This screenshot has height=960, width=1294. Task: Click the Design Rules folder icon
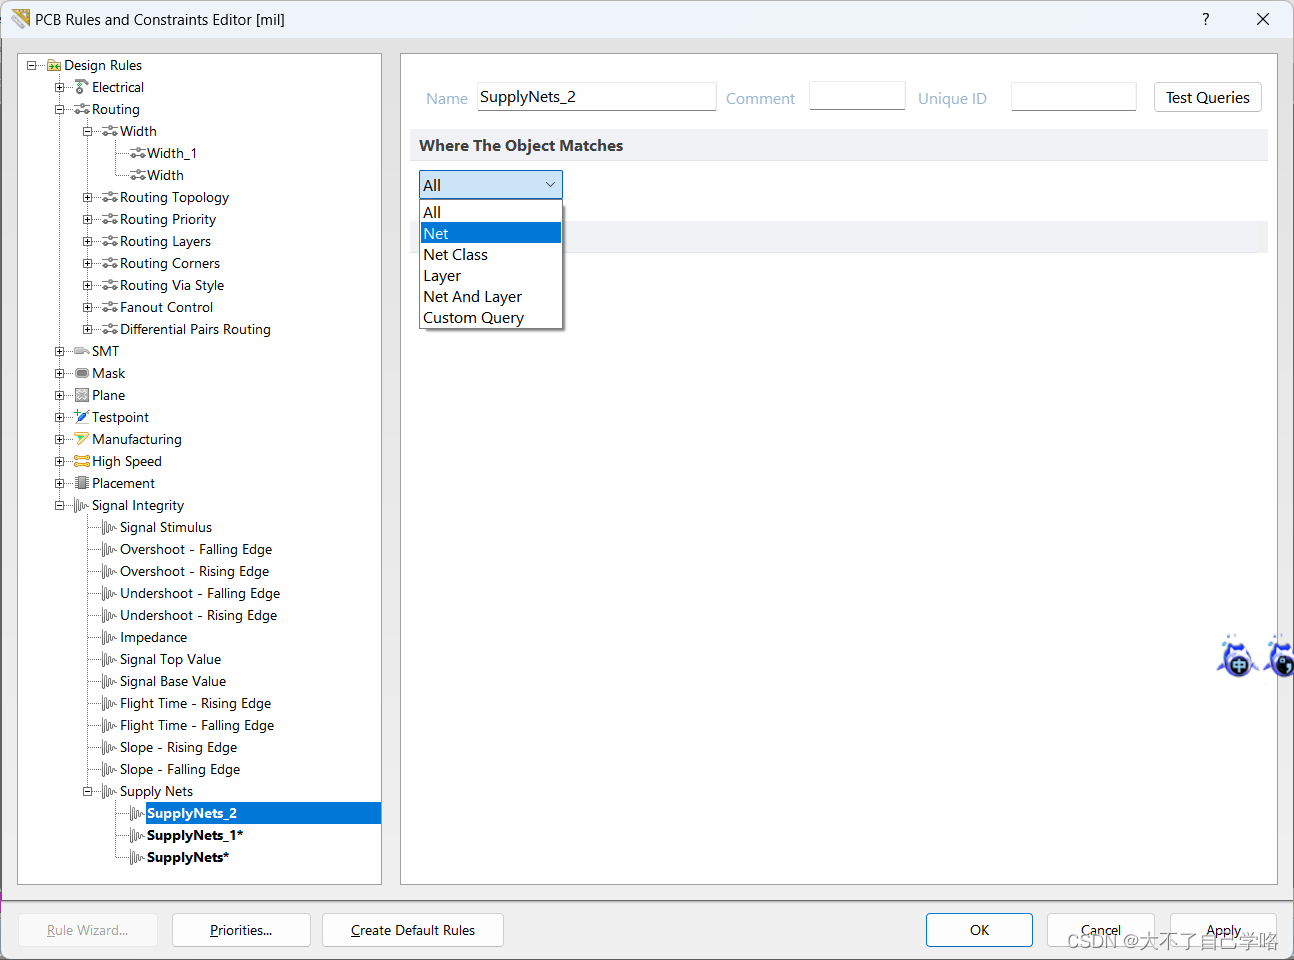click(54, 65)
